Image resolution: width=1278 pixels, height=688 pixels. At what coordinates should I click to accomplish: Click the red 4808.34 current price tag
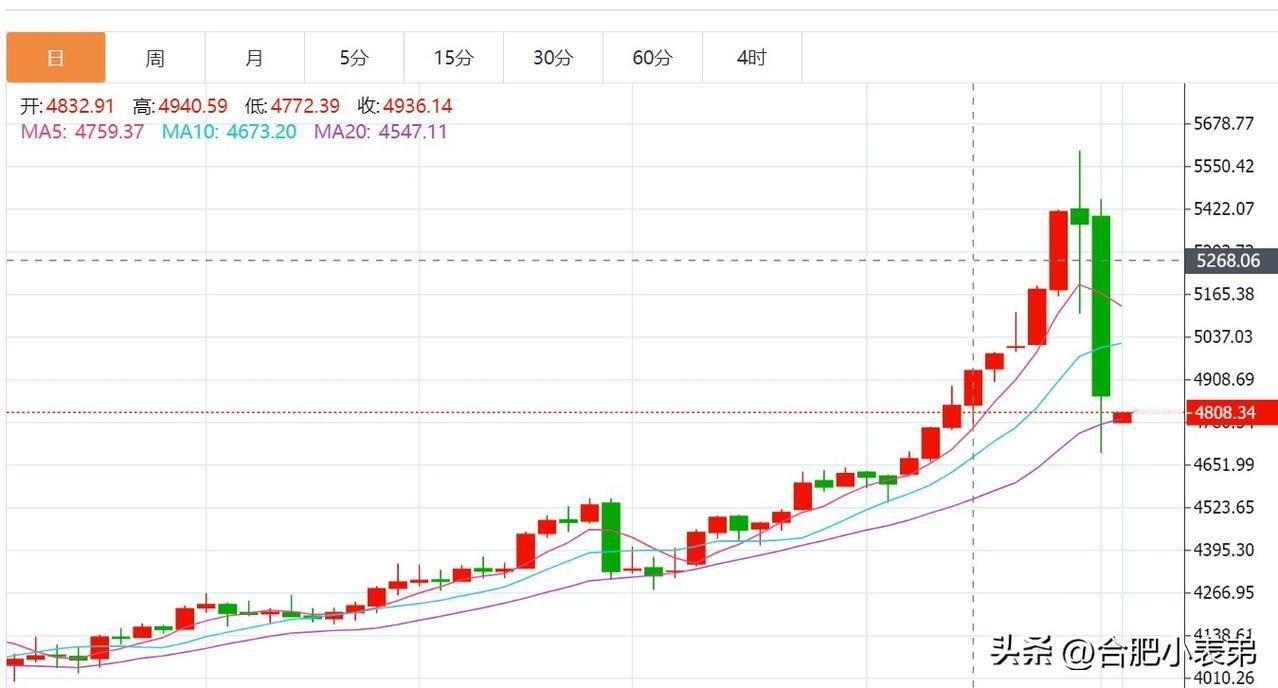[x=1231, y=412]
